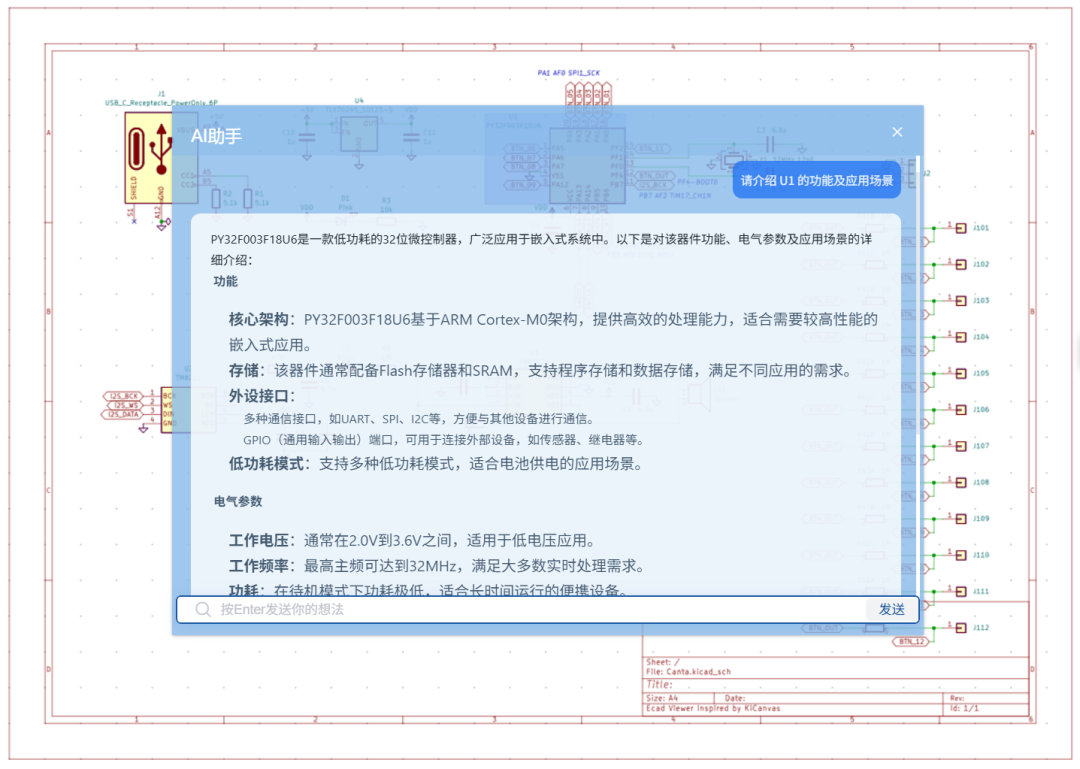Click the 存储 bold label
This screenshot has width=1080, height=769.
244,371
